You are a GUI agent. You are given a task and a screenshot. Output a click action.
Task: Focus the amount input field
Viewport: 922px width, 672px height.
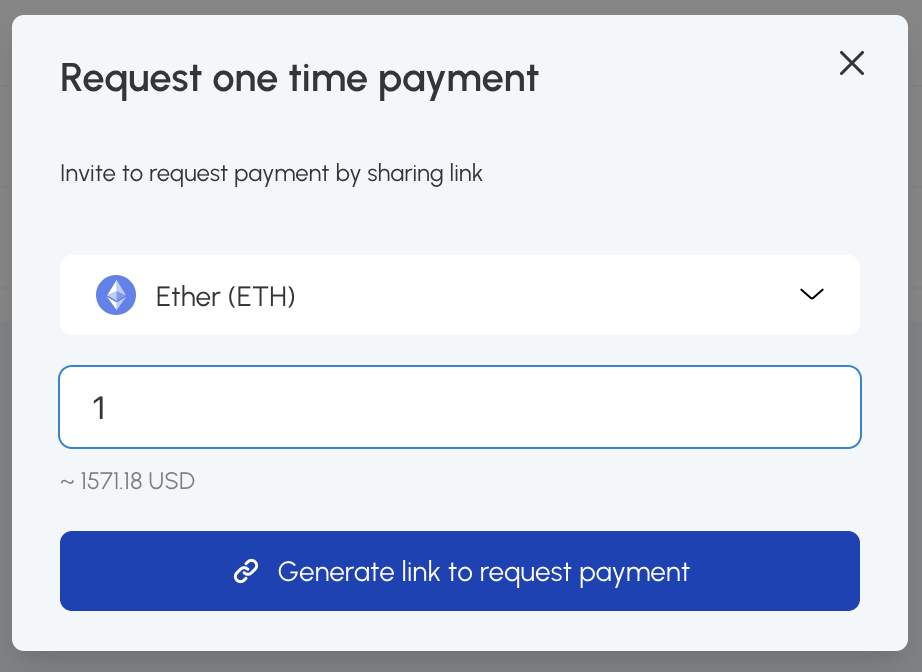tap(460, 407)
